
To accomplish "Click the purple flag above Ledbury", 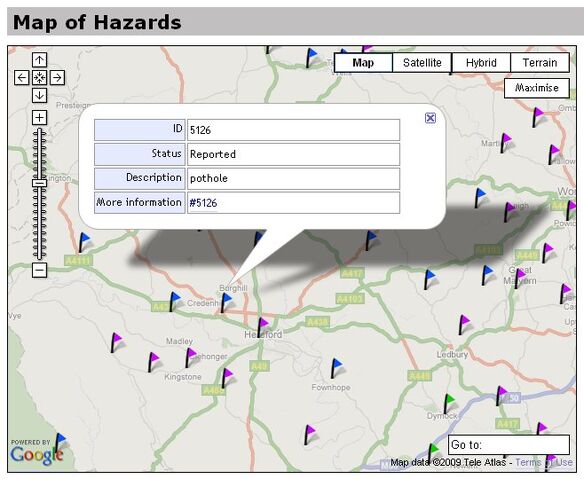I will [463, 324].
